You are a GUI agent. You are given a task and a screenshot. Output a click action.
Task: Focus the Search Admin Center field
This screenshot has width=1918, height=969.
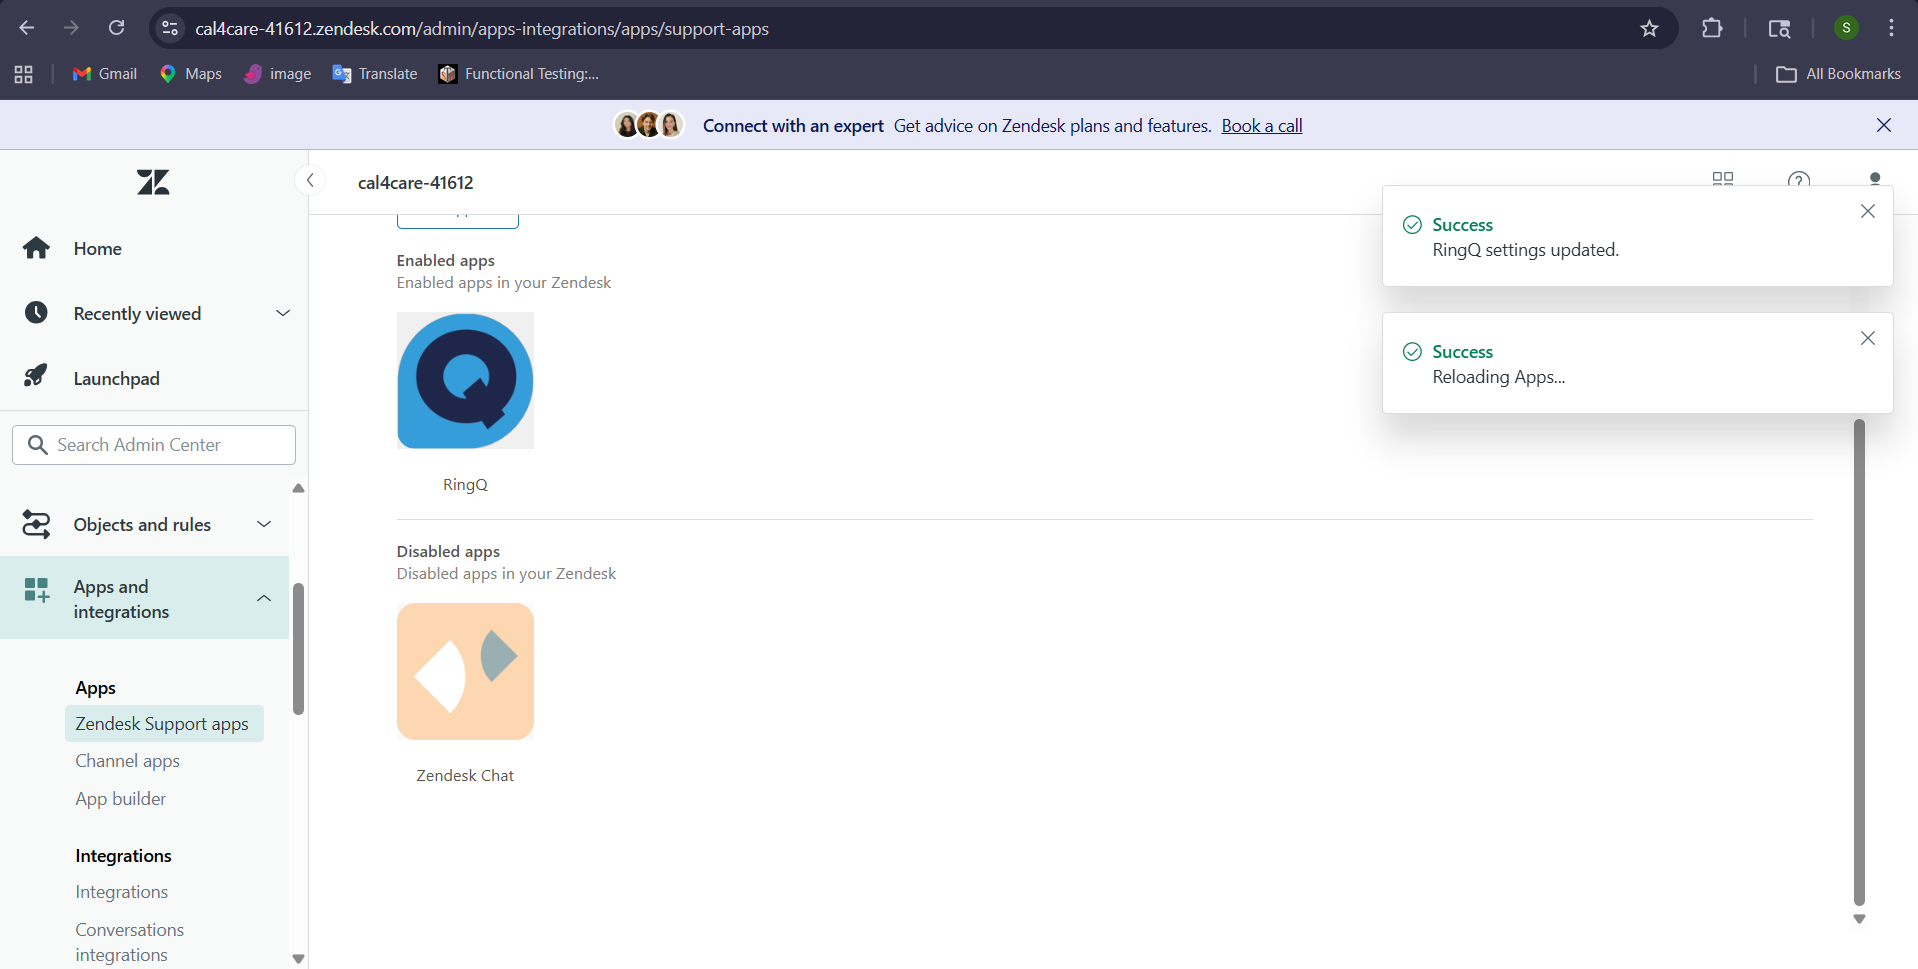[154, 445]
